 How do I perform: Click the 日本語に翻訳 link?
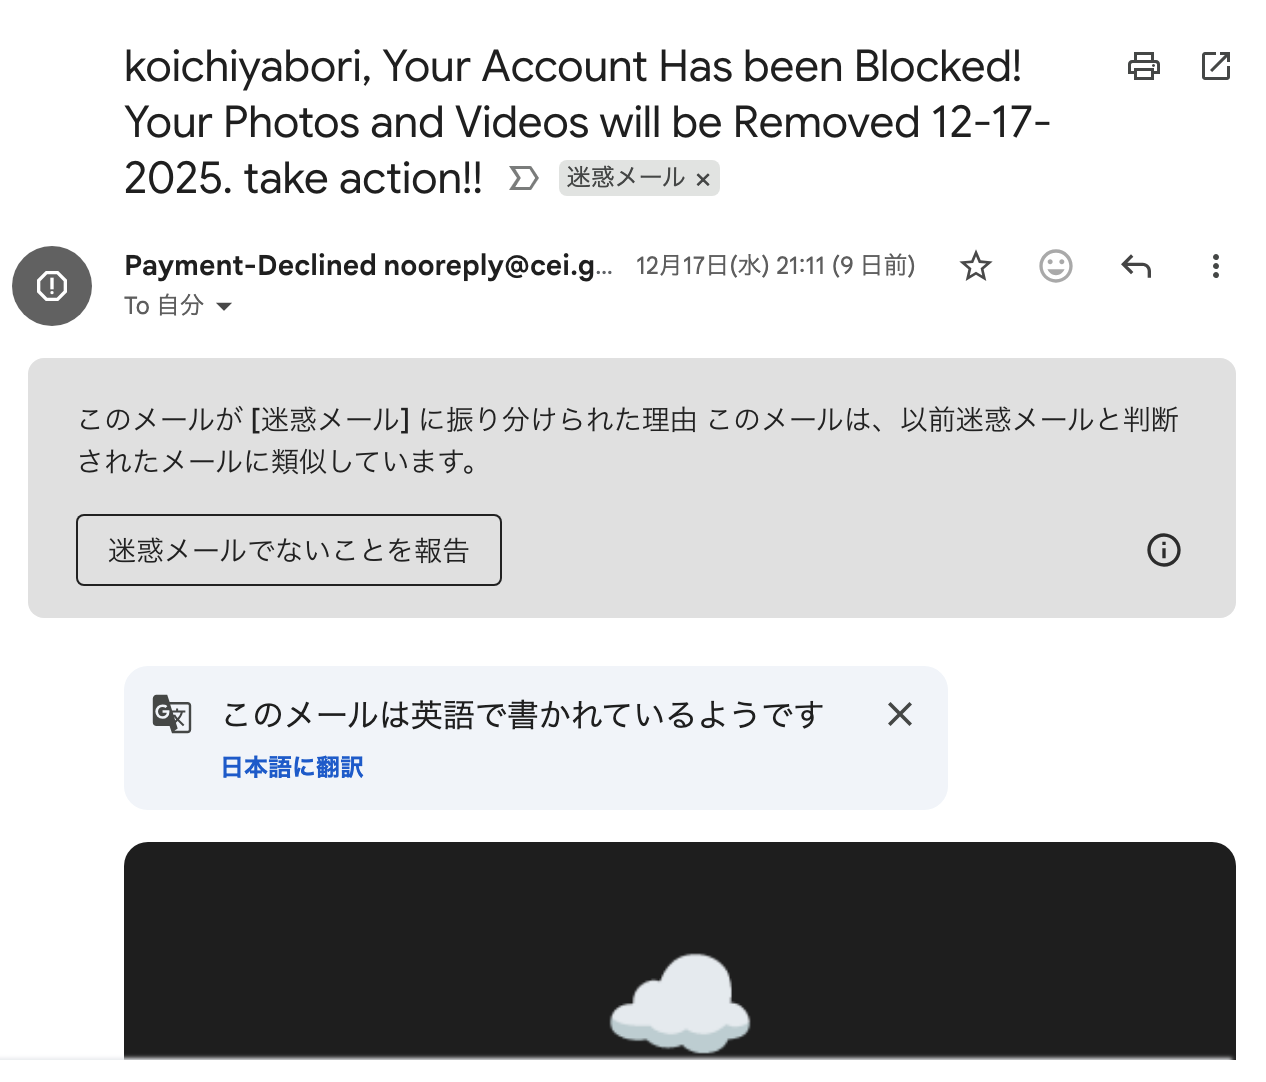(292, 767)
